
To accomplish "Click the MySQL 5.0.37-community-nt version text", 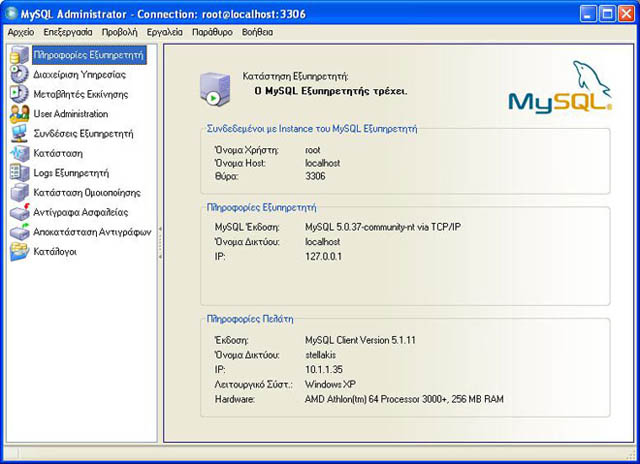I will tap(383, 227).
